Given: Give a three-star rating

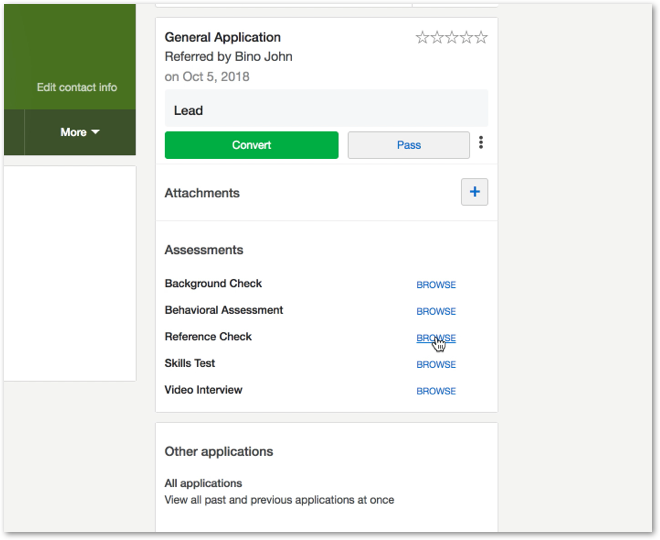Looking at the screenshot, I should point(451,38).
